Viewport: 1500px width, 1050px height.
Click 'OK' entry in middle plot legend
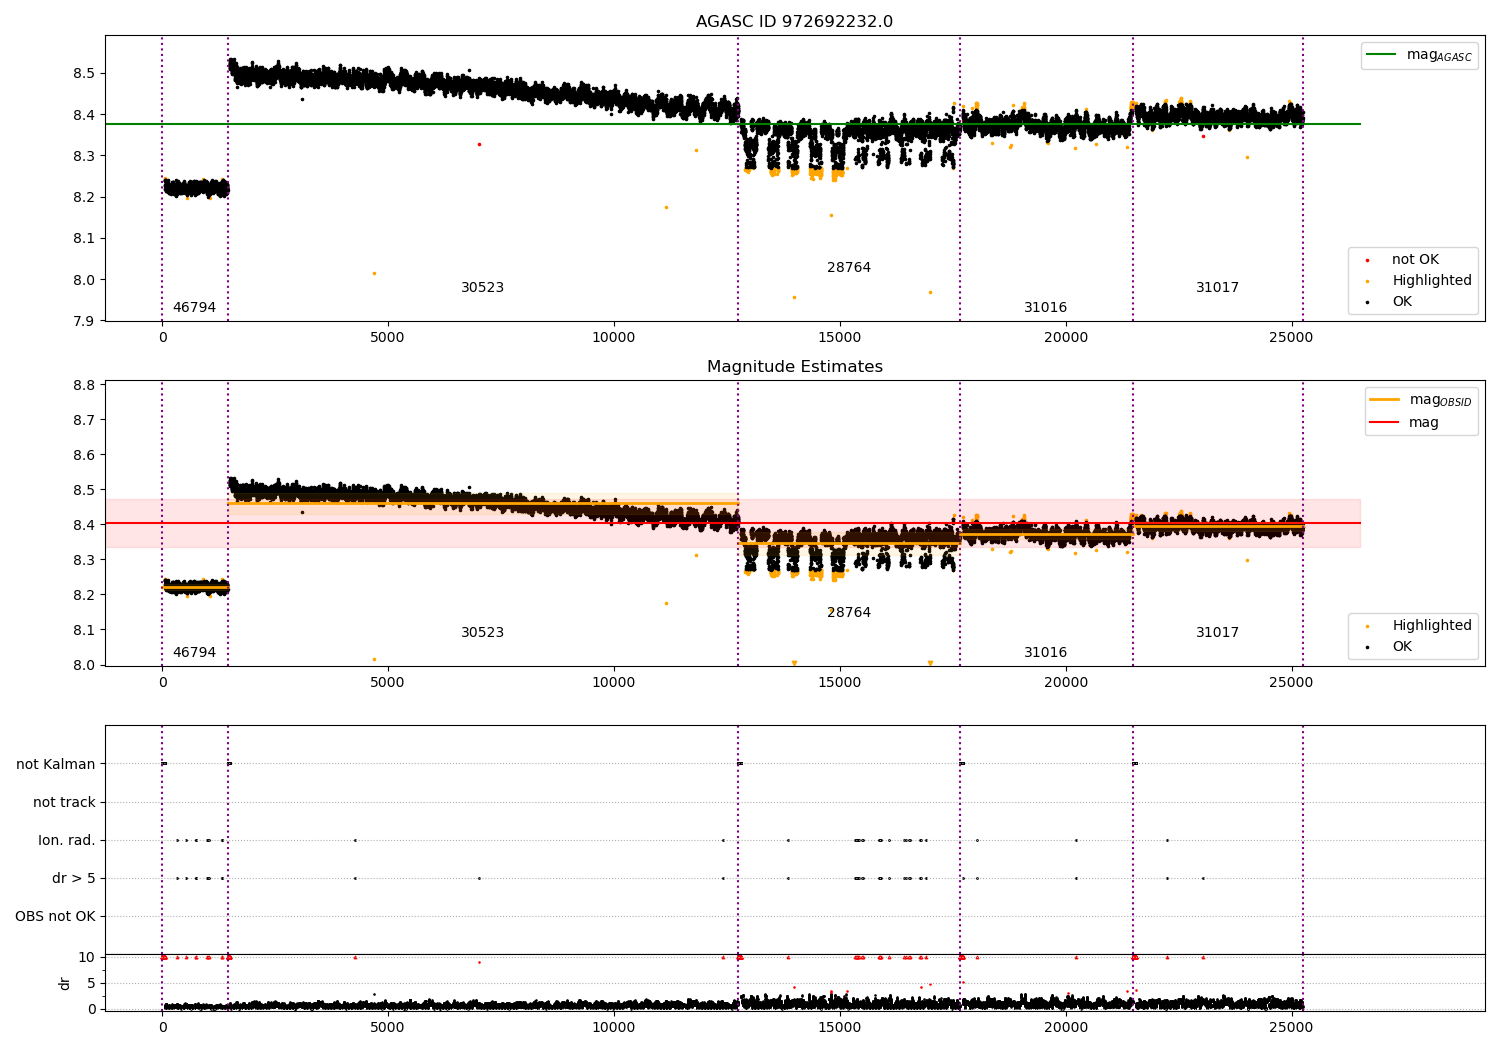coord(1390,647)
